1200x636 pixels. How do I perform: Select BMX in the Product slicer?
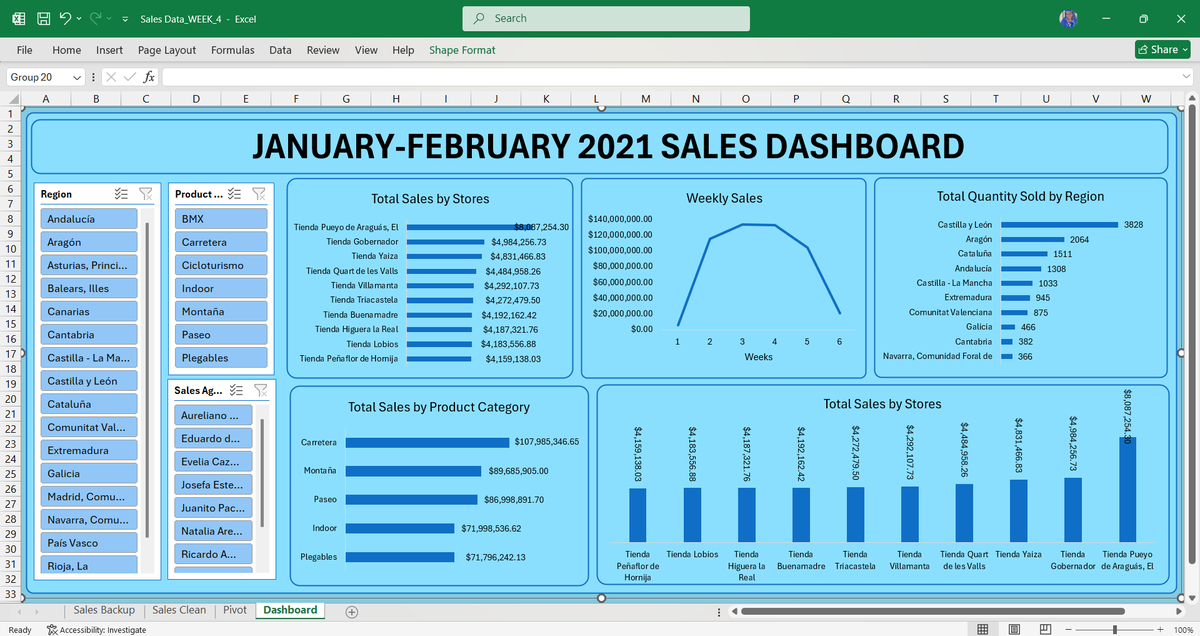point(221,219)
